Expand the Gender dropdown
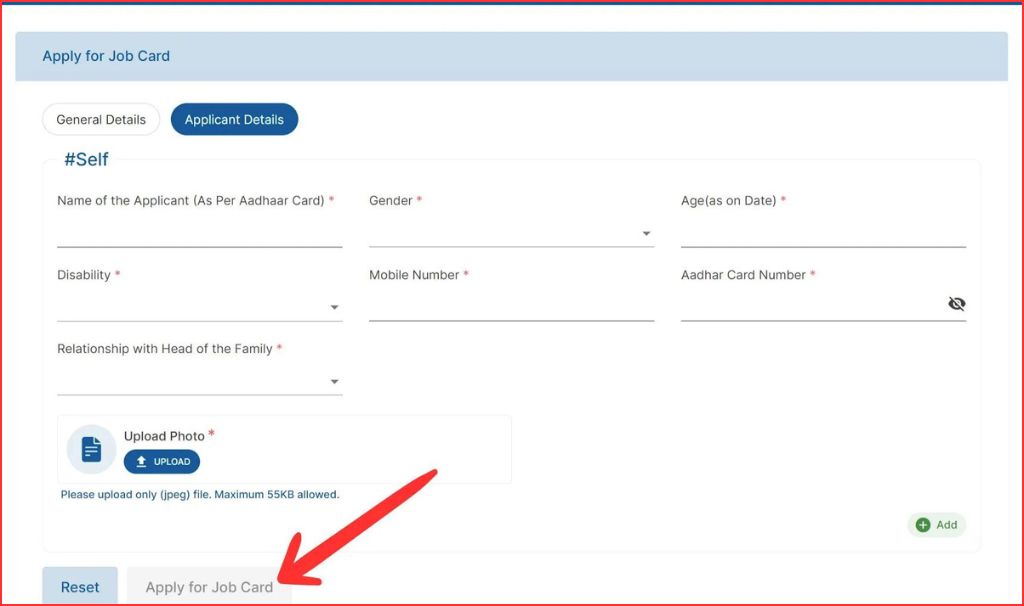Image resolution: width=1024 pixels, height=606 pixels. (x=510, y=233)
